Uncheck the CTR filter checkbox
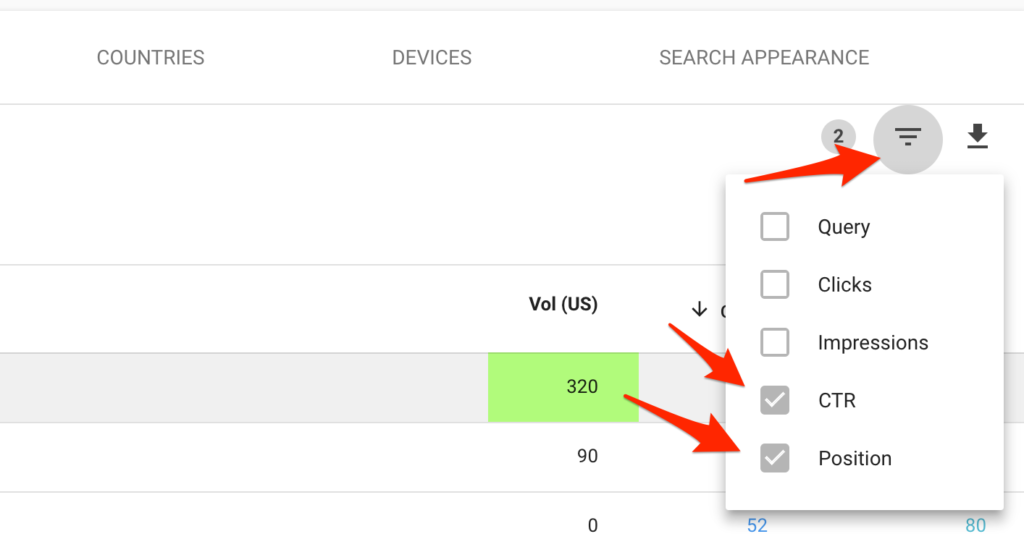The image size is (1024, 547). pos(775,400)
